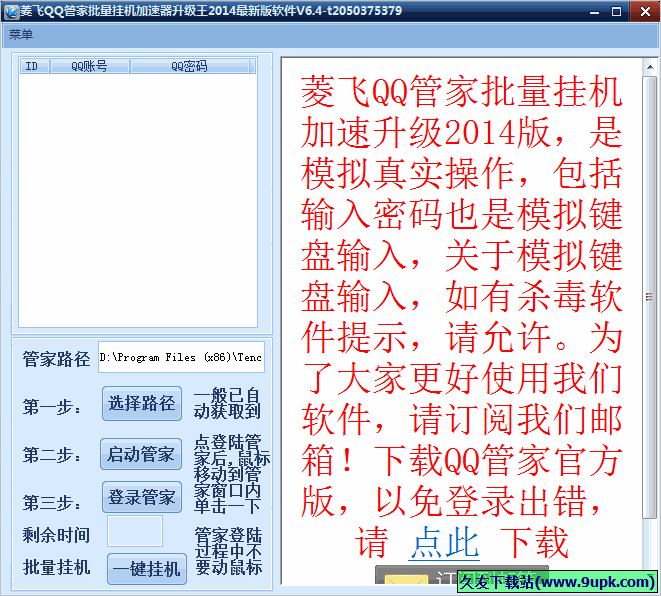The width and height of the screenshot is (661, 596).
Task: Click the 第三步: label
Action: click(x=51, y=503)
